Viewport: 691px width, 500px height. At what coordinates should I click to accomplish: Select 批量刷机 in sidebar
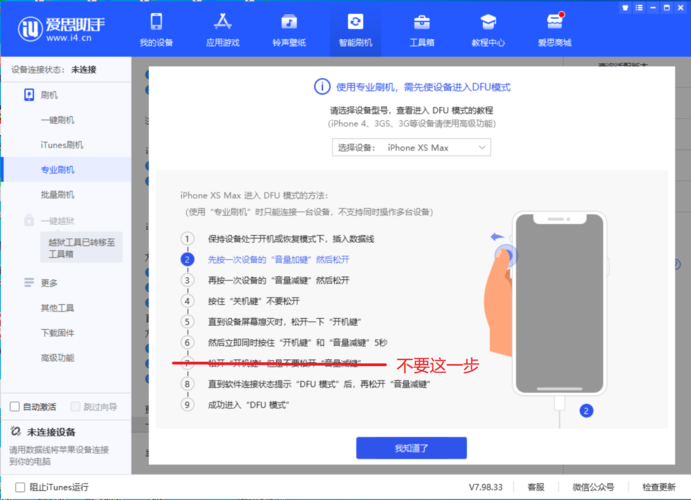click(x=57, y=195)
